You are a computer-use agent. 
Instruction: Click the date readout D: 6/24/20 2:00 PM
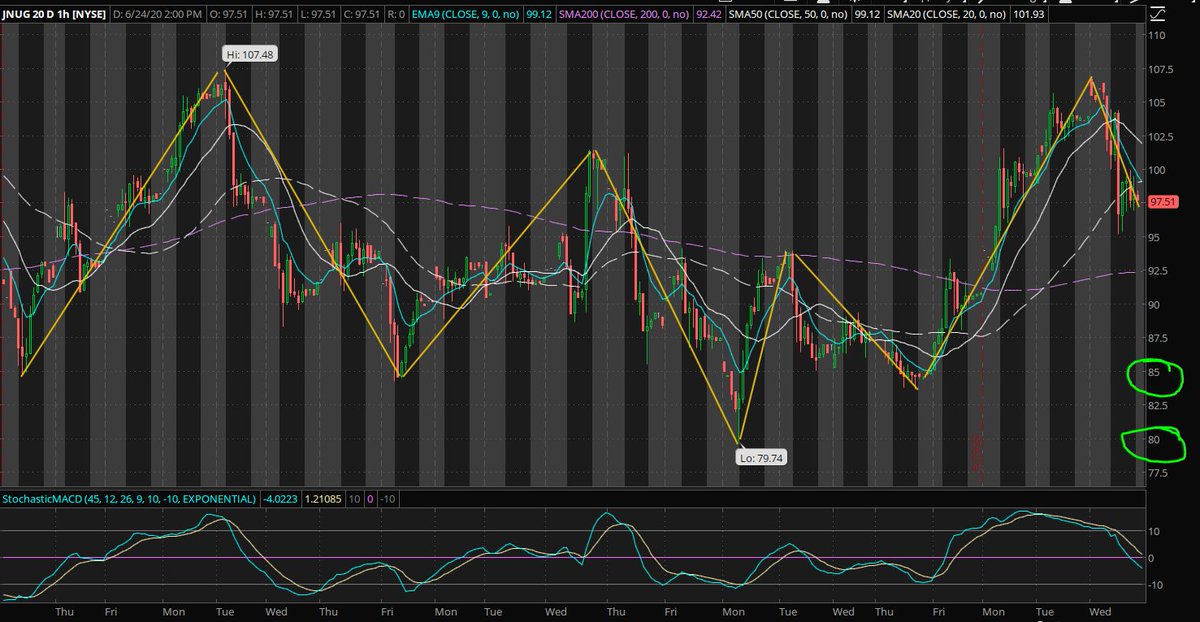pos(155,16)
